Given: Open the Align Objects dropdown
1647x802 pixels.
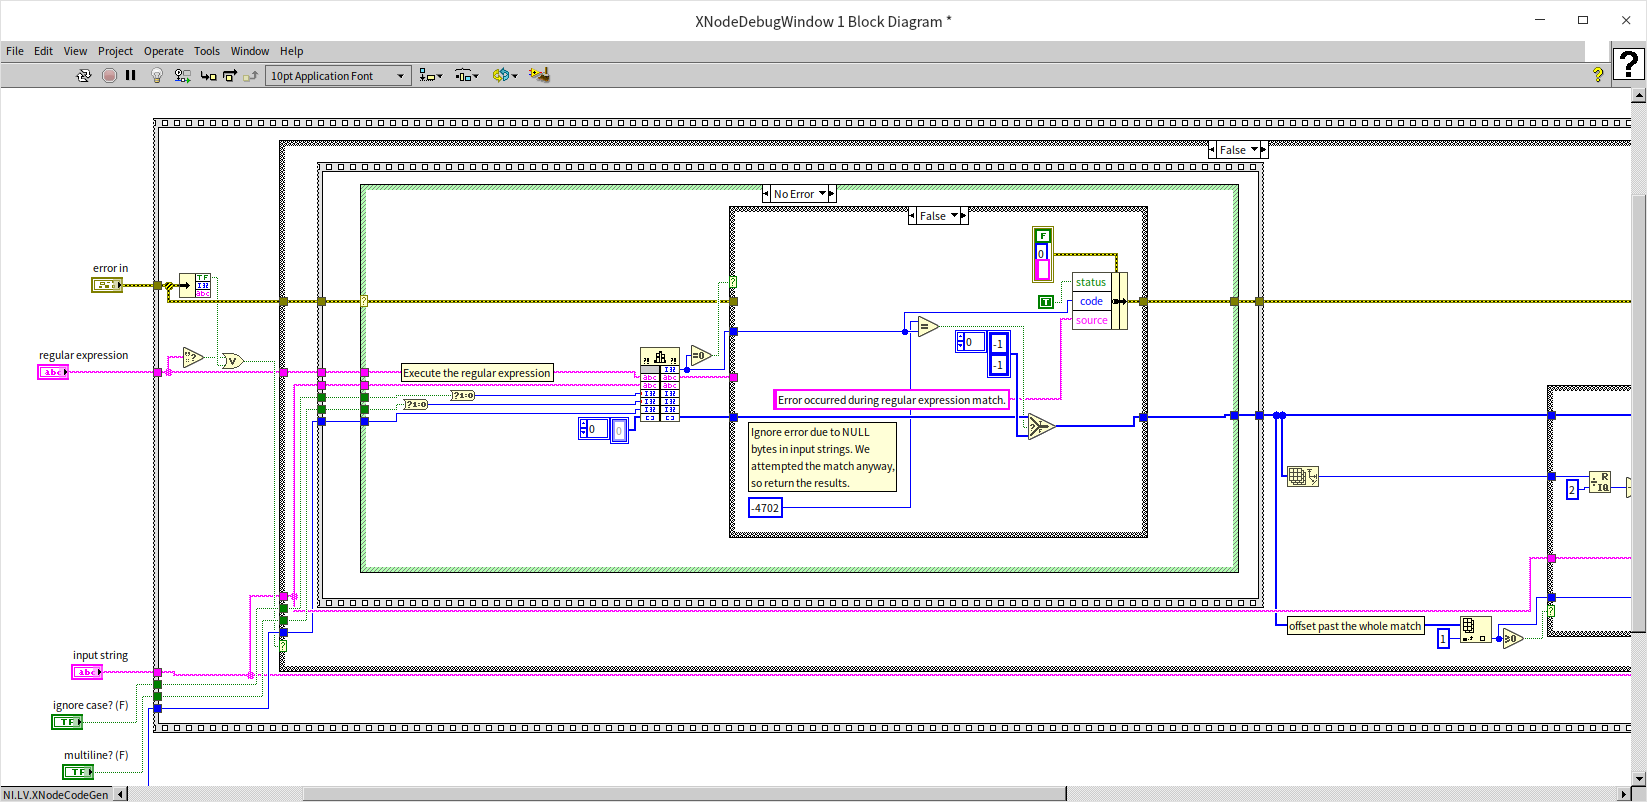Looking at the screenshot, I should [431, 75].
